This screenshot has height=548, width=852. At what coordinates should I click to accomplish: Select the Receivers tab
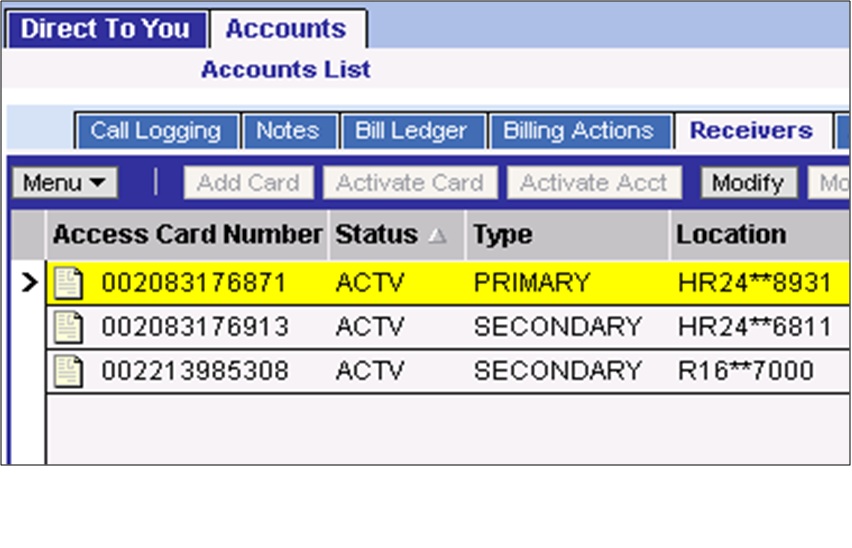point(751,131)
